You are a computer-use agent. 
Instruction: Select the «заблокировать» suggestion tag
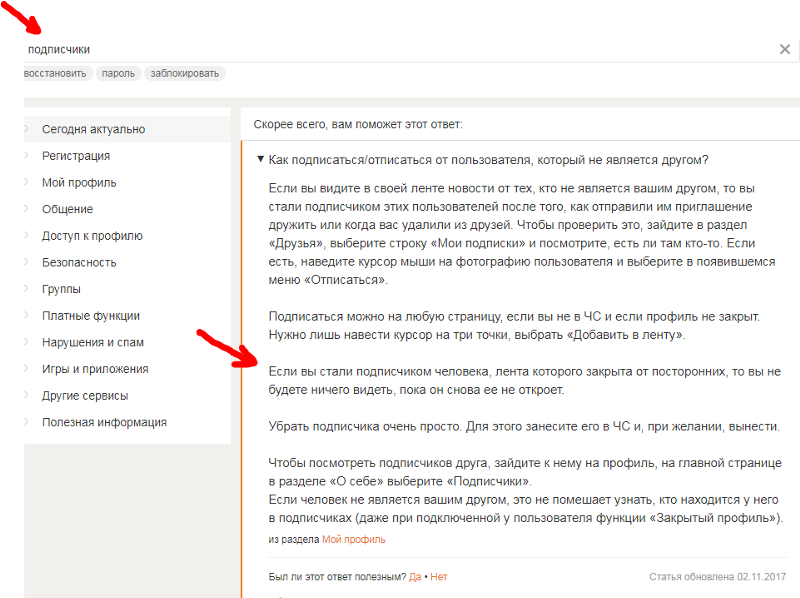click(x=185, y=73)
